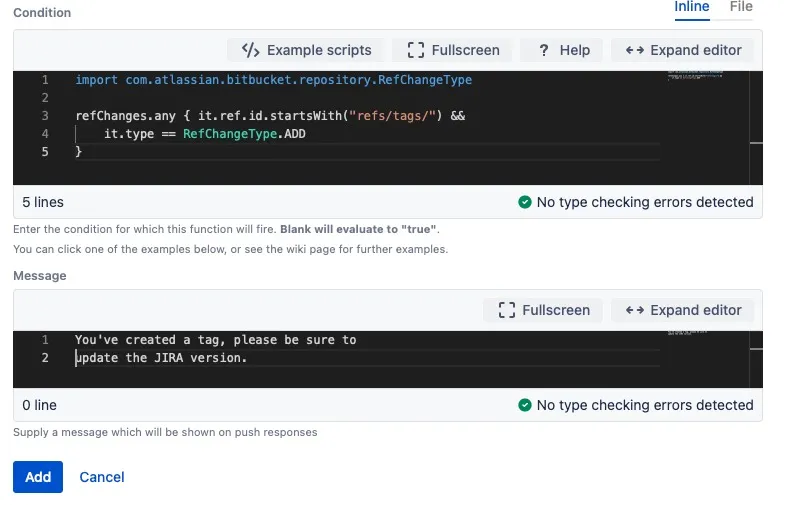Click the Add button

38,477
